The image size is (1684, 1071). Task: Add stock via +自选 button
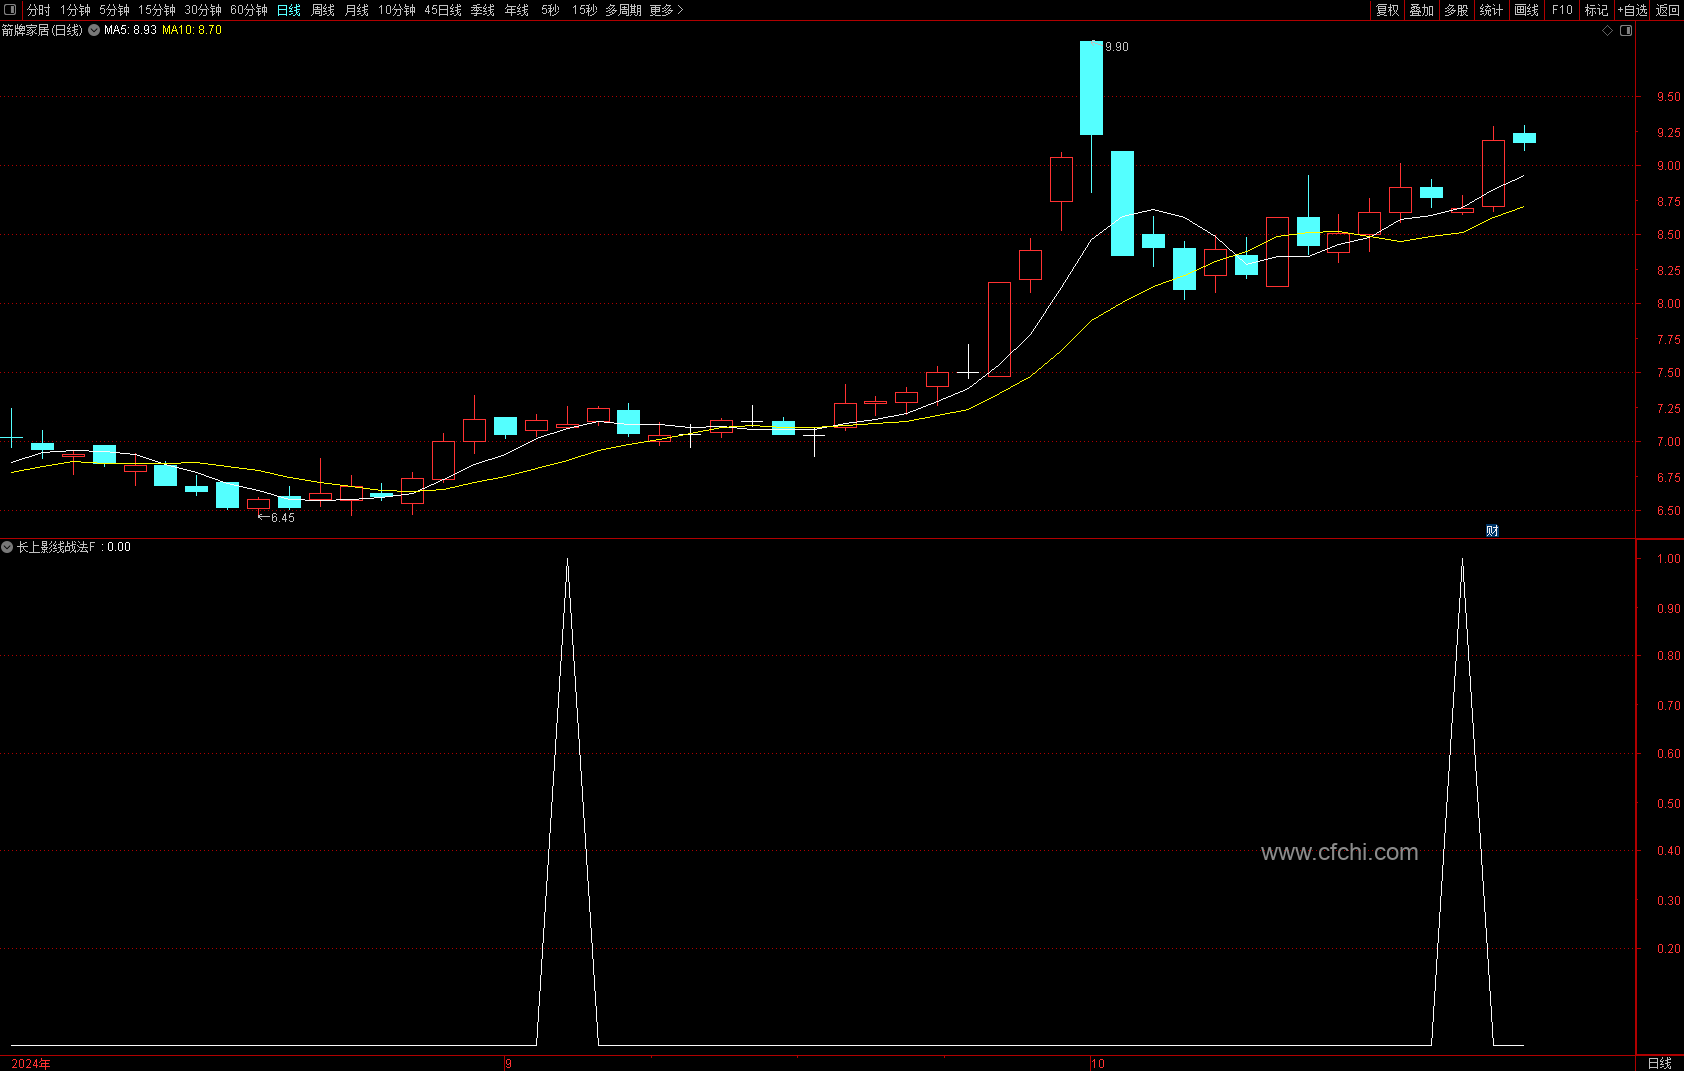click(1632, 10)
